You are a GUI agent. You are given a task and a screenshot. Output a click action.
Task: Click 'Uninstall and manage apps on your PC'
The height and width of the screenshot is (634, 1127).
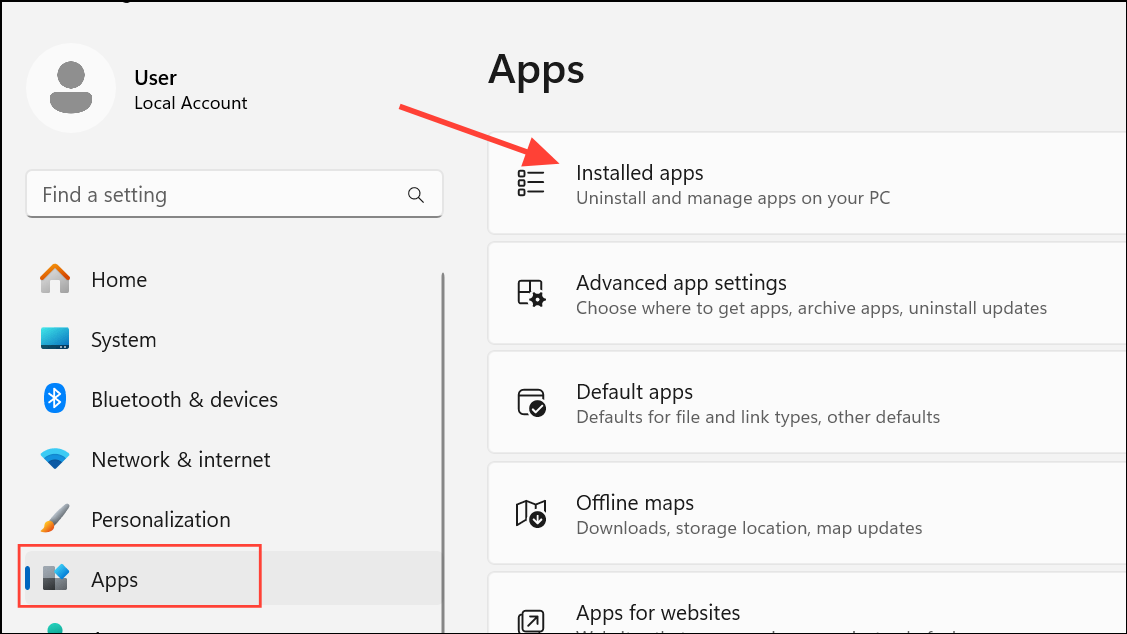click(733, 198)
